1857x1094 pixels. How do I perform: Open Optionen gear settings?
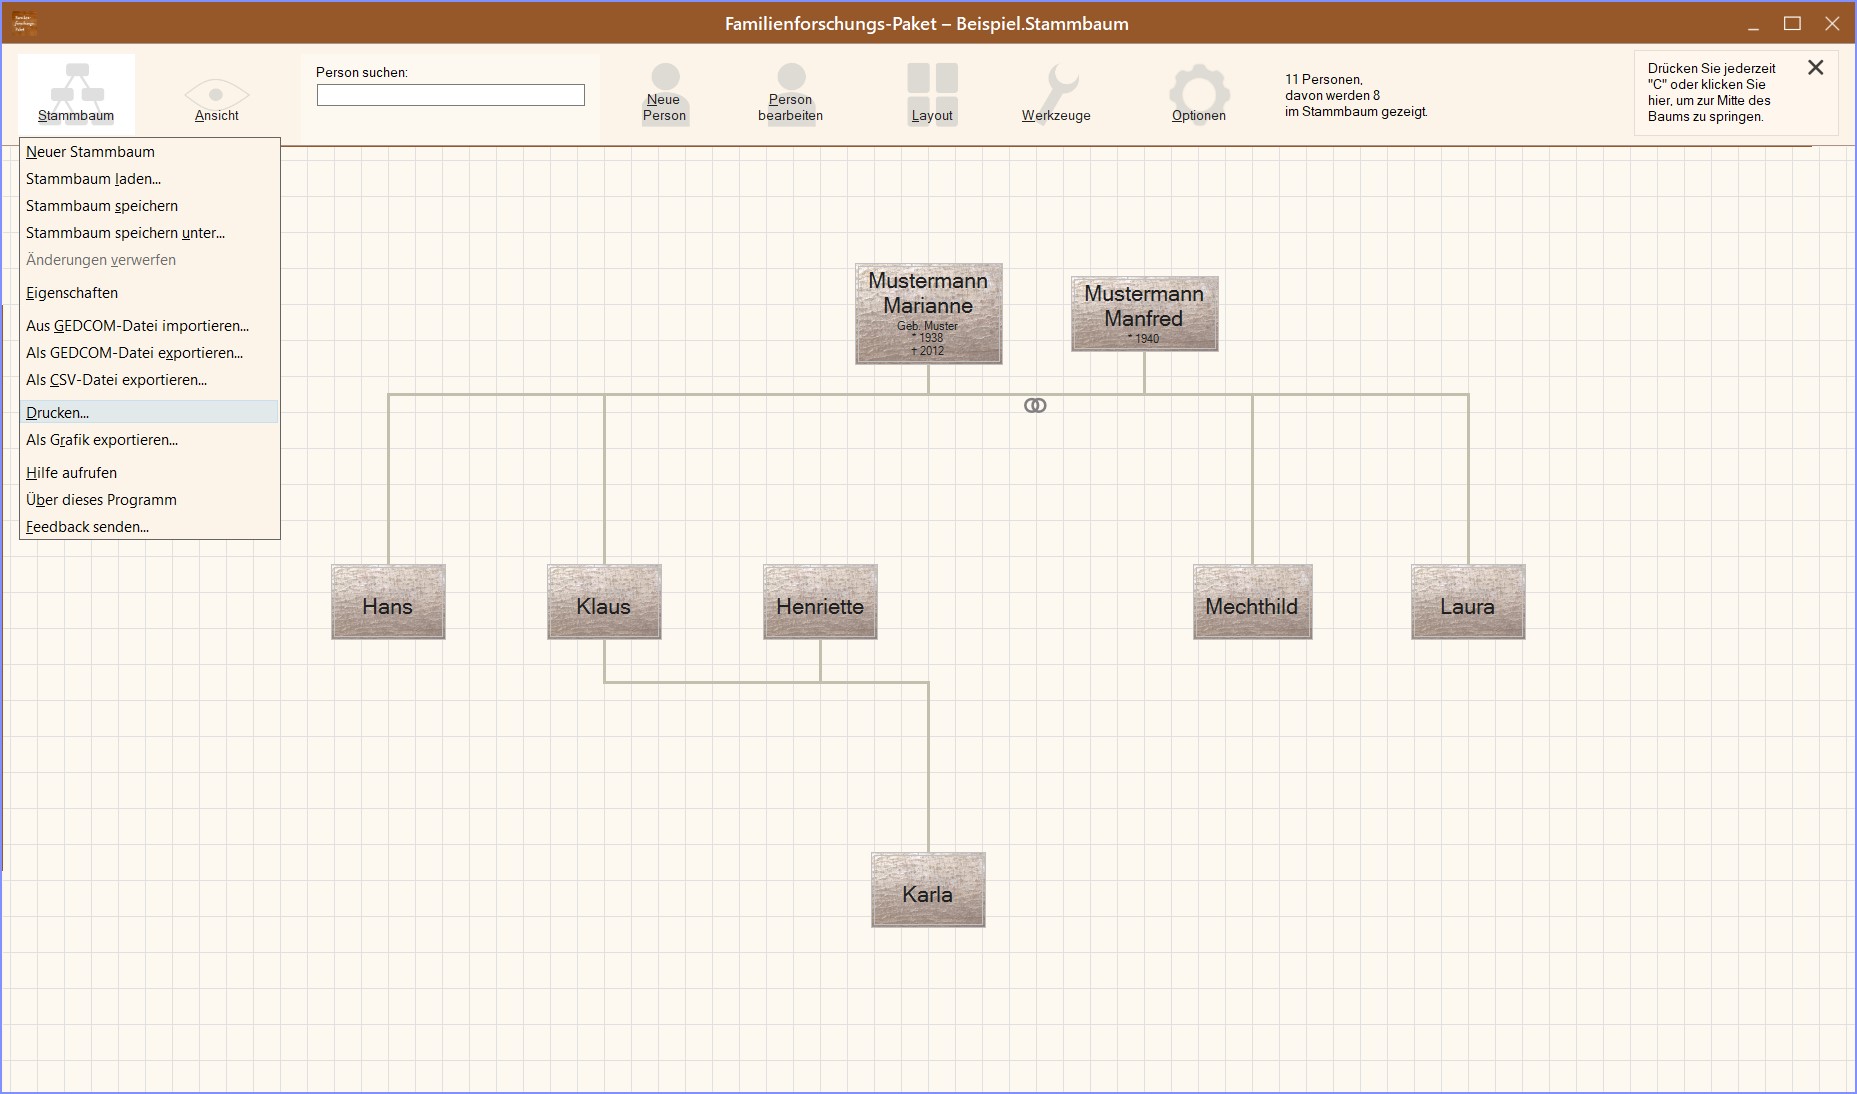1198,94
